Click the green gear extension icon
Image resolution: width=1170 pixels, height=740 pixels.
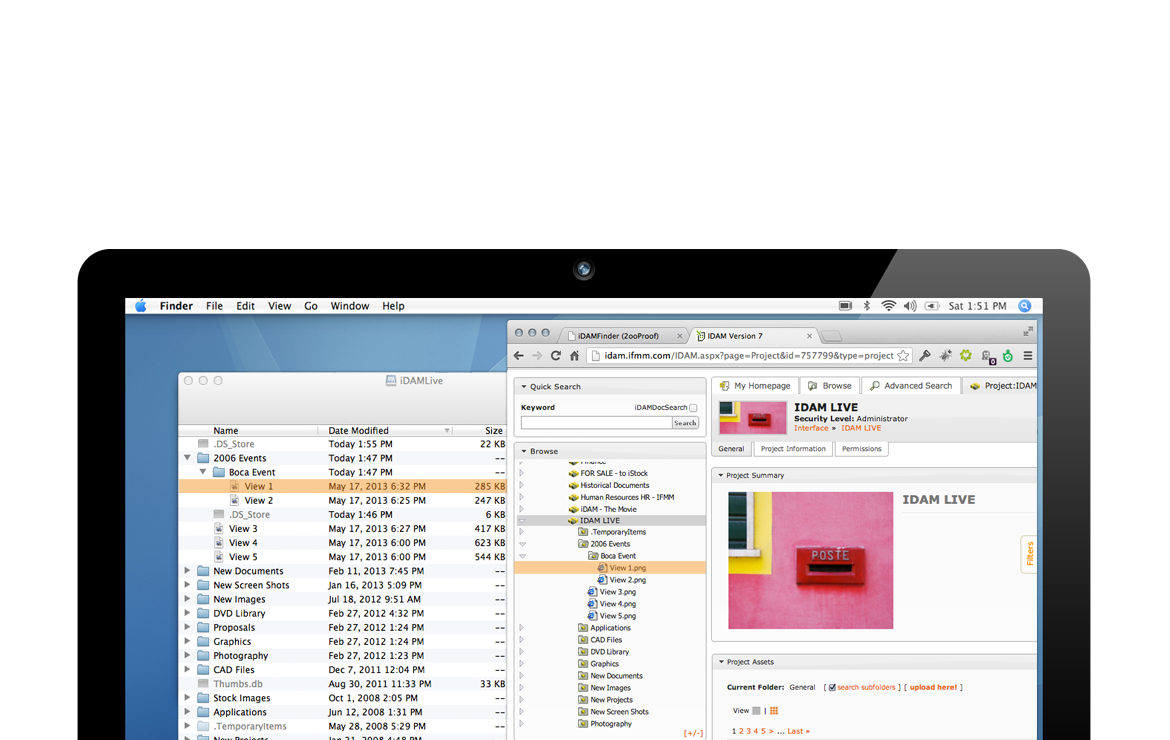(x=966, y=356)
